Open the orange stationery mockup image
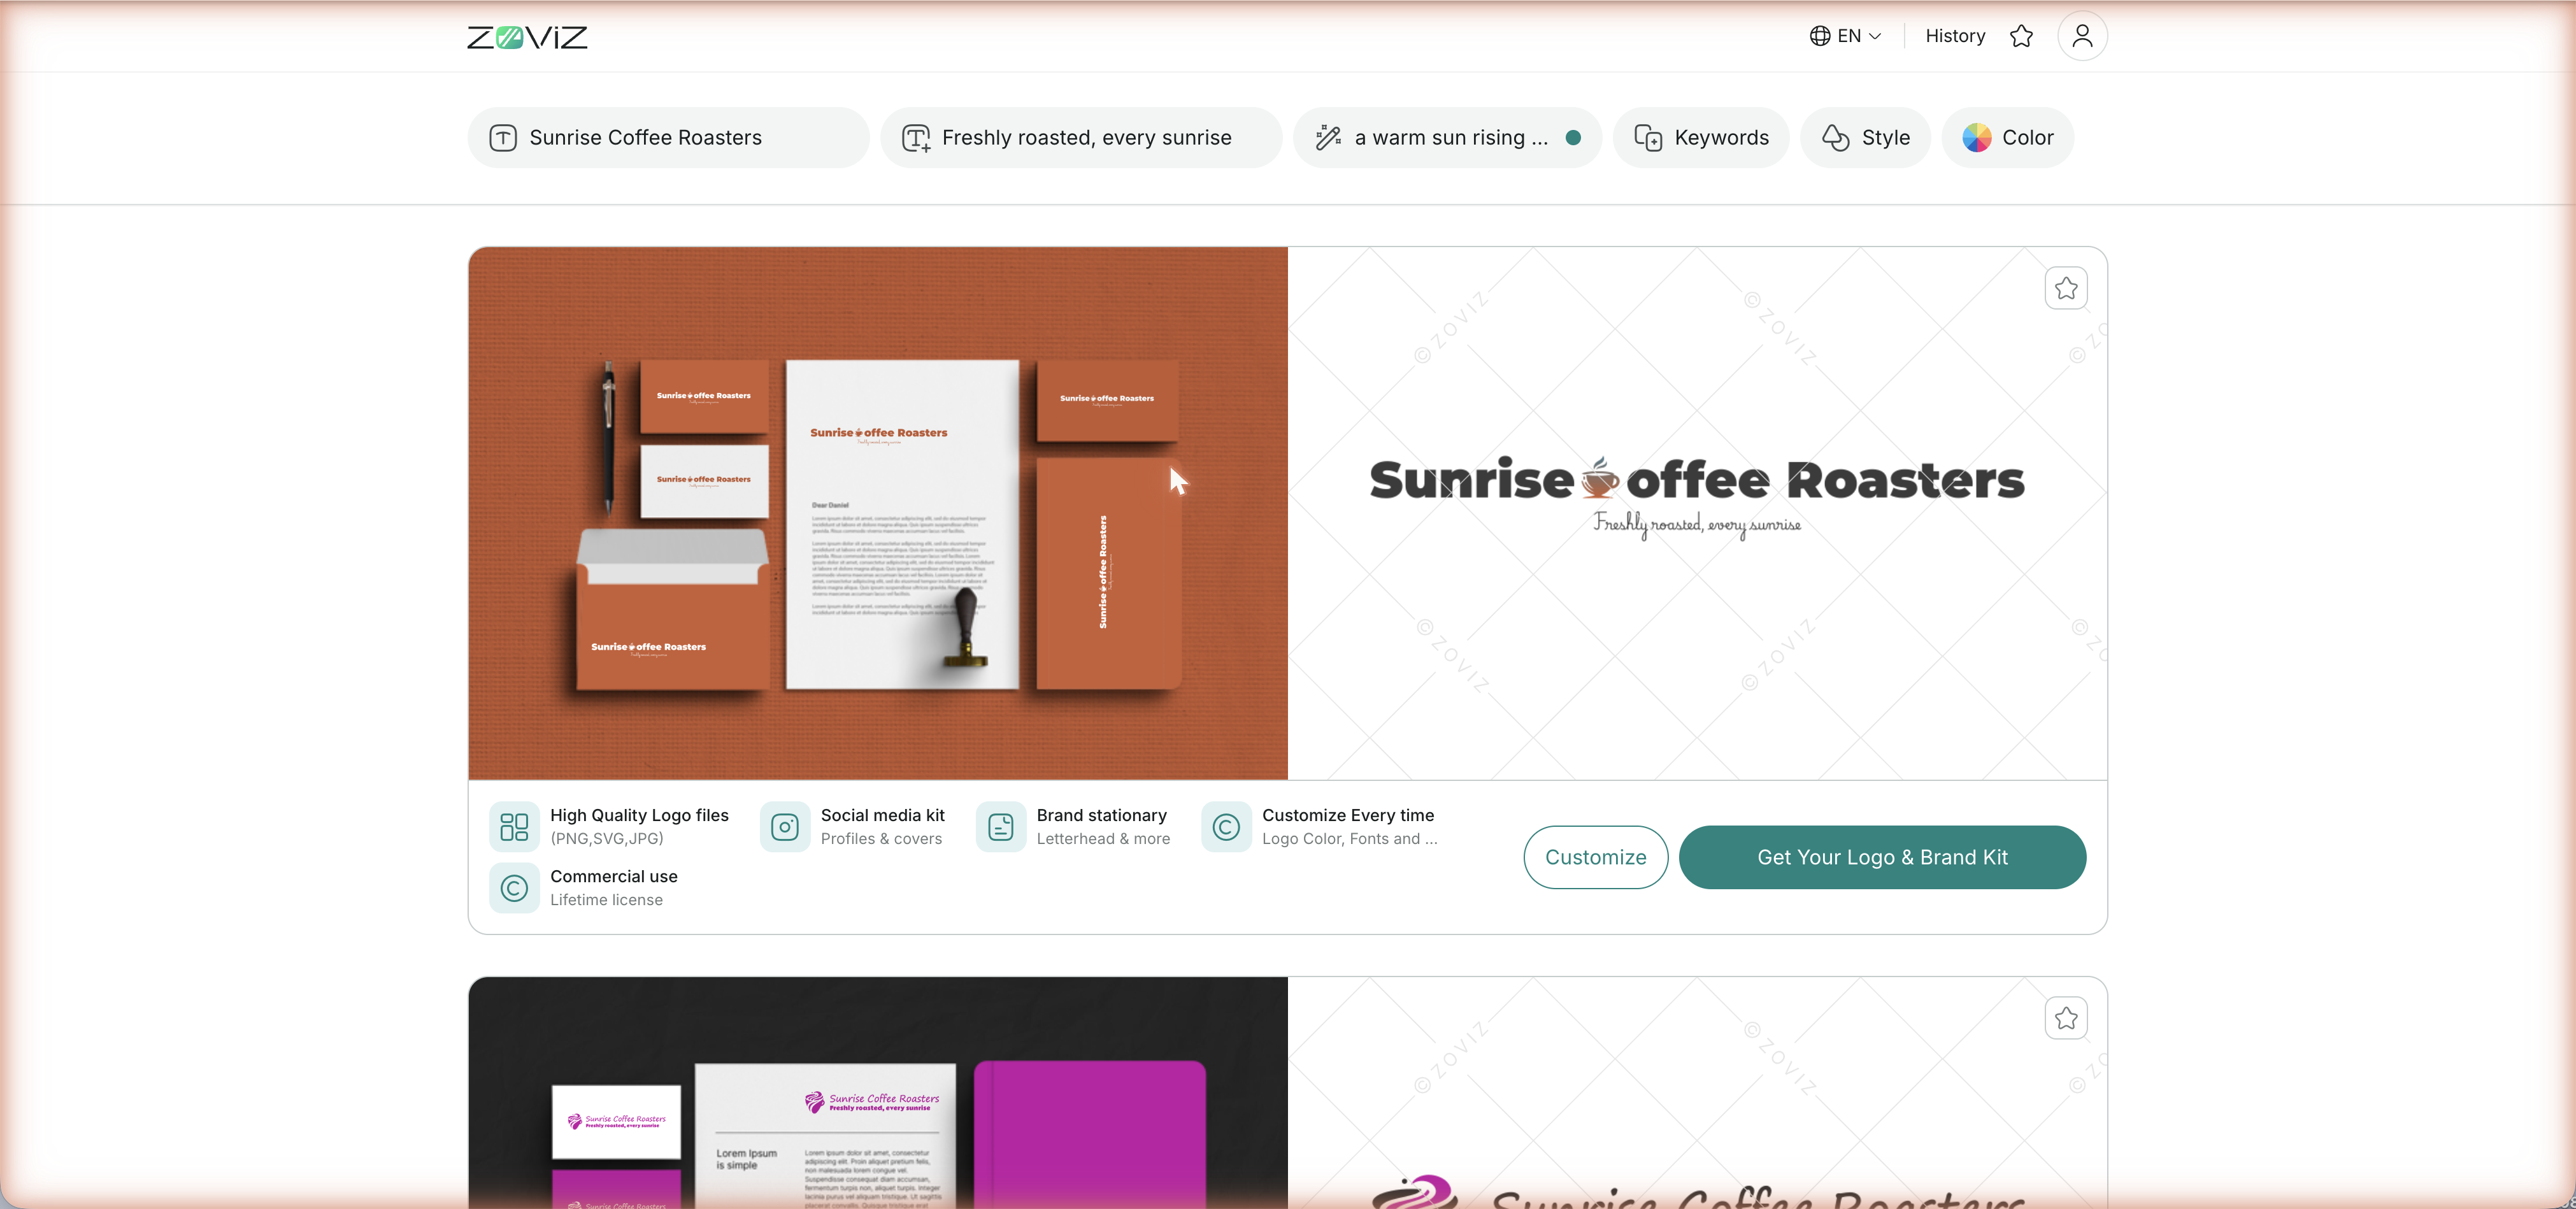 click(878, 513)
